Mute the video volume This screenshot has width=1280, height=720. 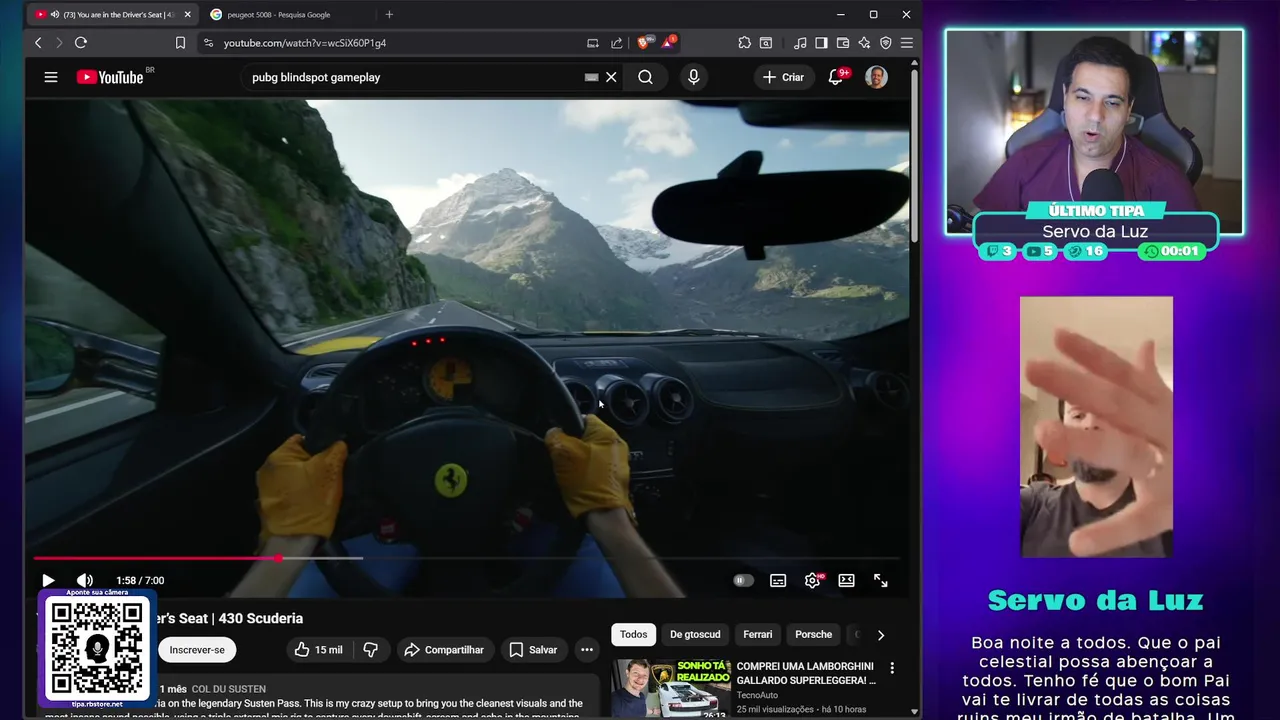[85, 580]
